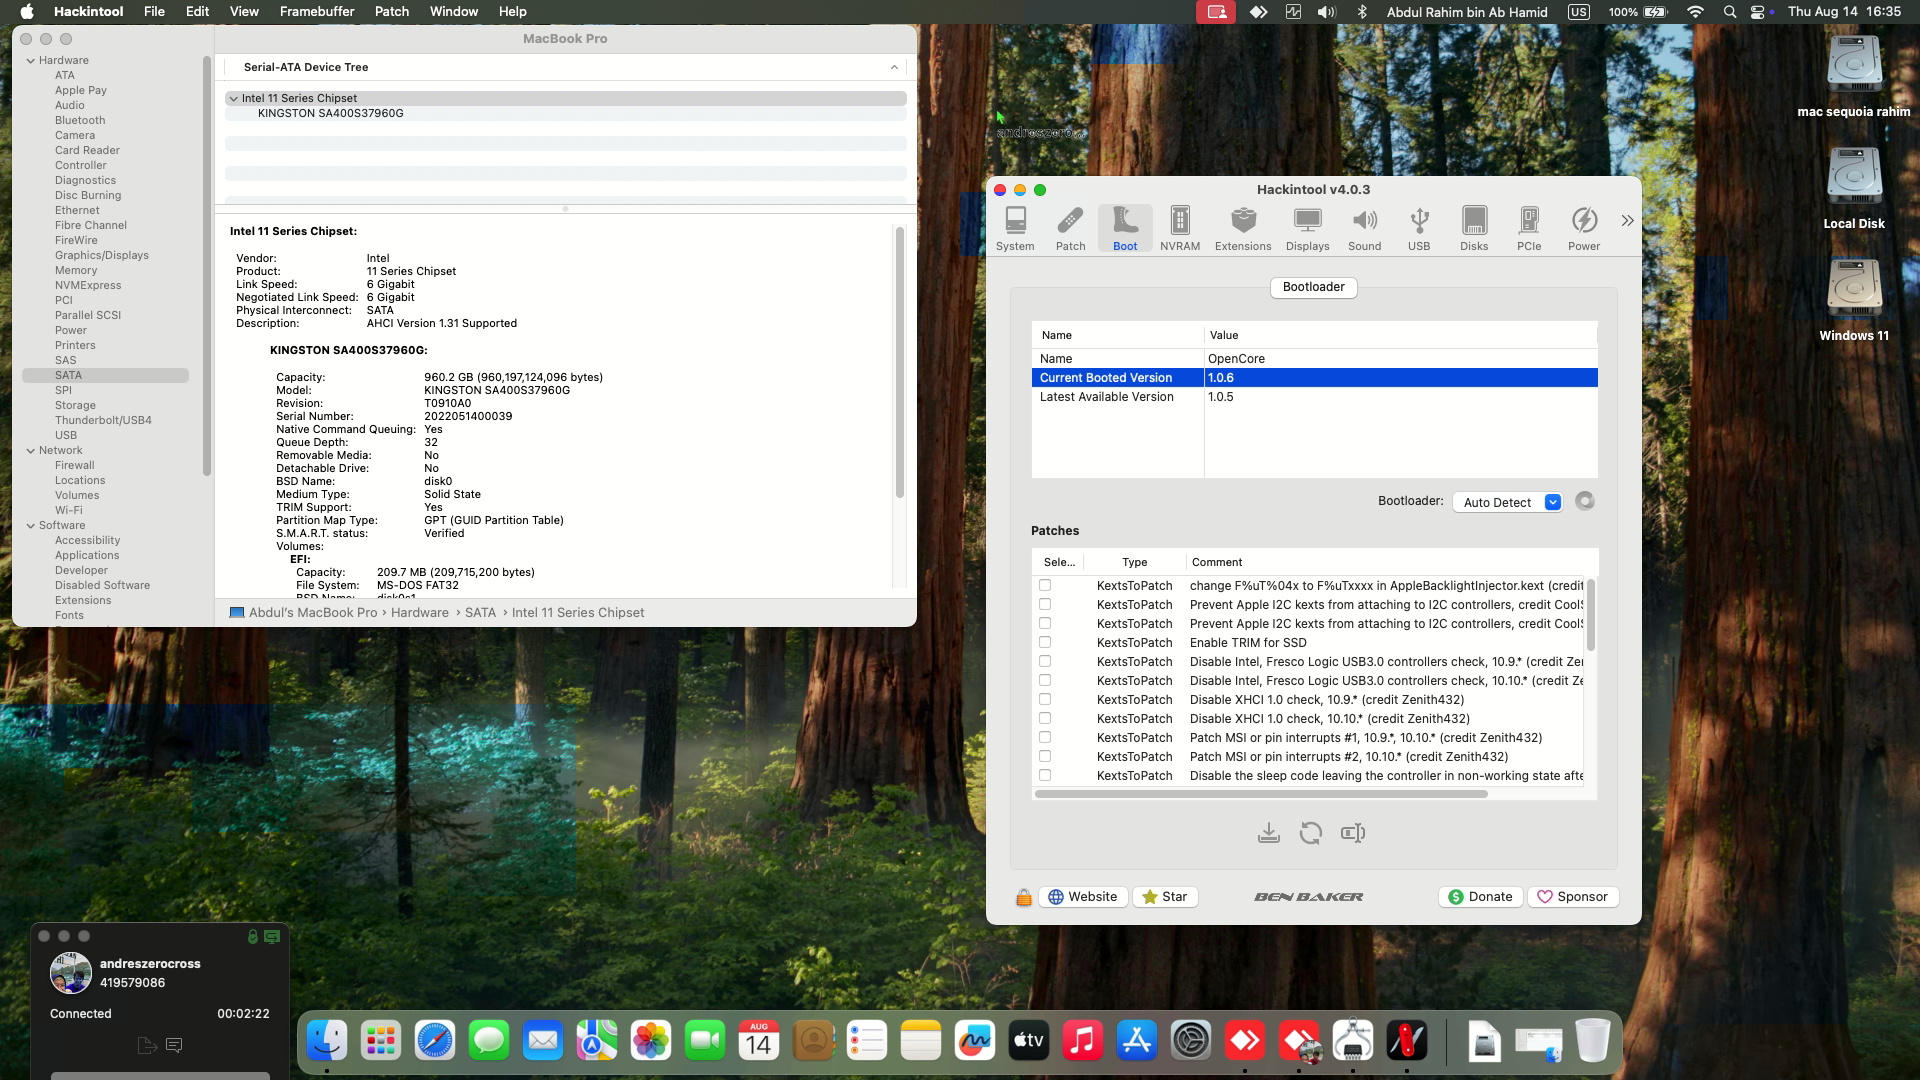Click the download bootloader icon
Screen dimensions: 1920x1080
point(1268,833)
